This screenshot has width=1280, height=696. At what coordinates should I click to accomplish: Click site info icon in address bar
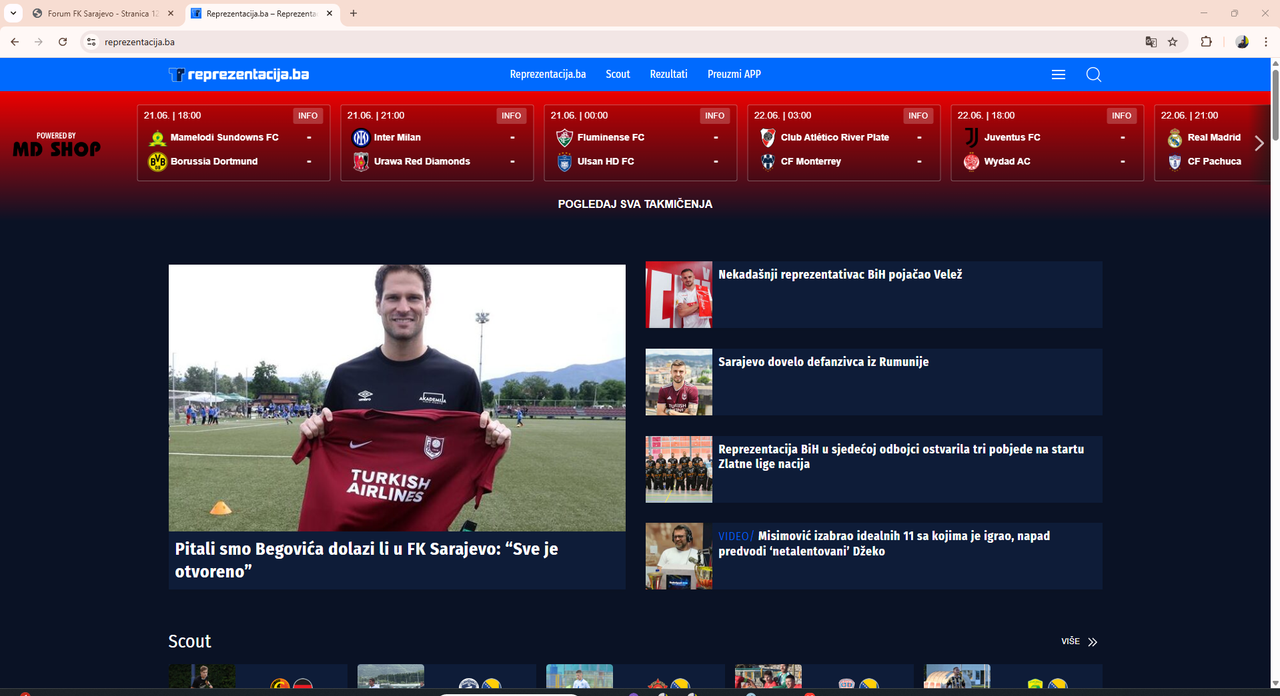tap(90, 42)
